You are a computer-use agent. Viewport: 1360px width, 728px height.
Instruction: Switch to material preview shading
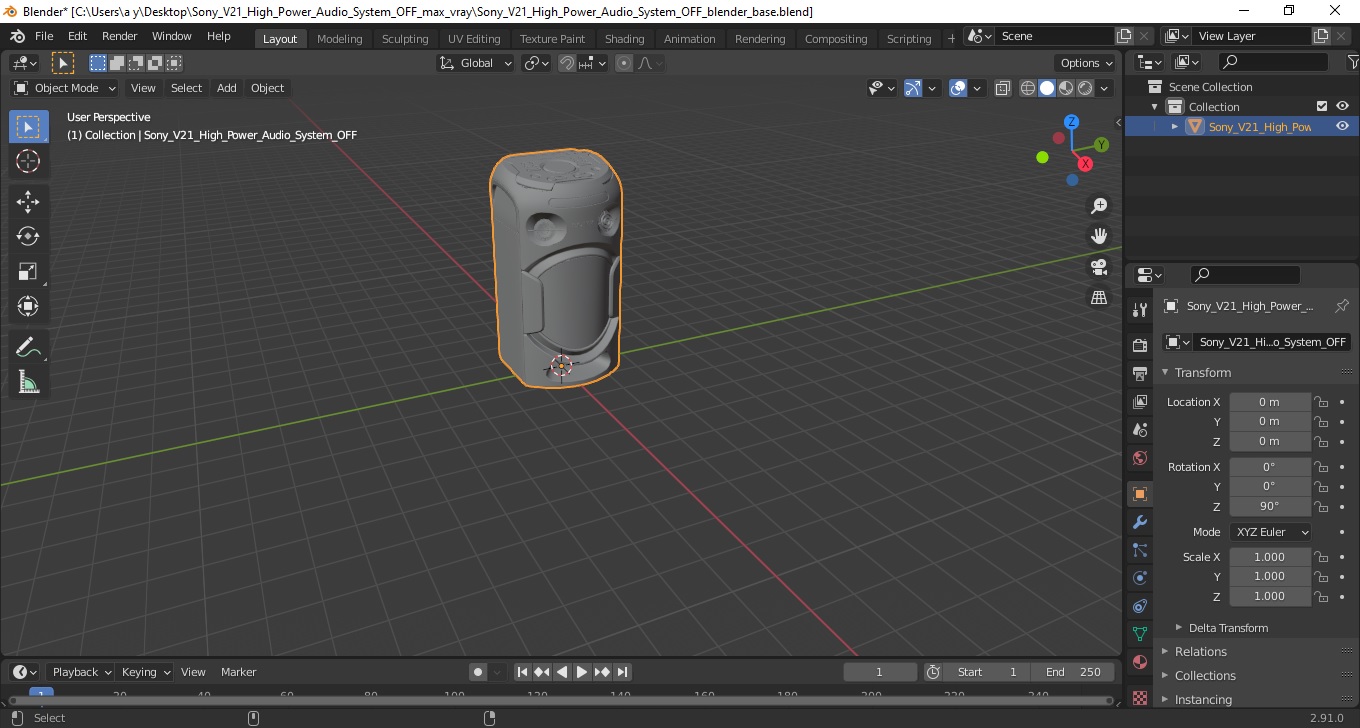pyautogui.click(x=1066, y=88)
